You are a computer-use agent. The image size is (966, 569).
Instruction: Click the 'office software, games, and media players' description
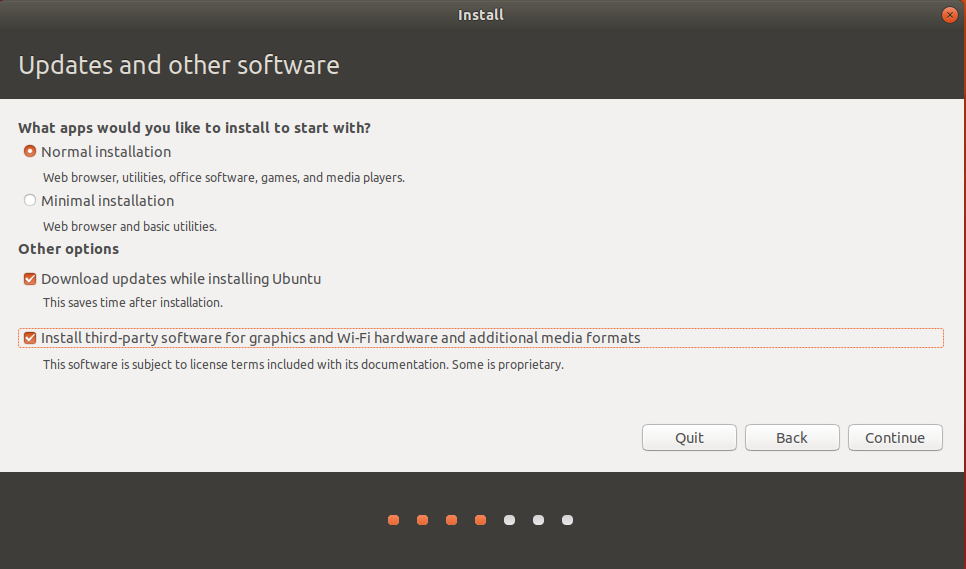(224, 177)
